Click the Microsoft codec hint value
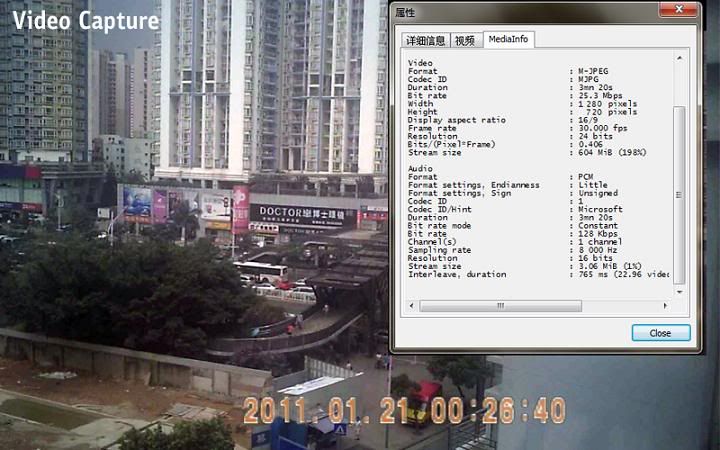Viewport: 720px width, 450px height. pyautogui.click(x=600, y=209)
